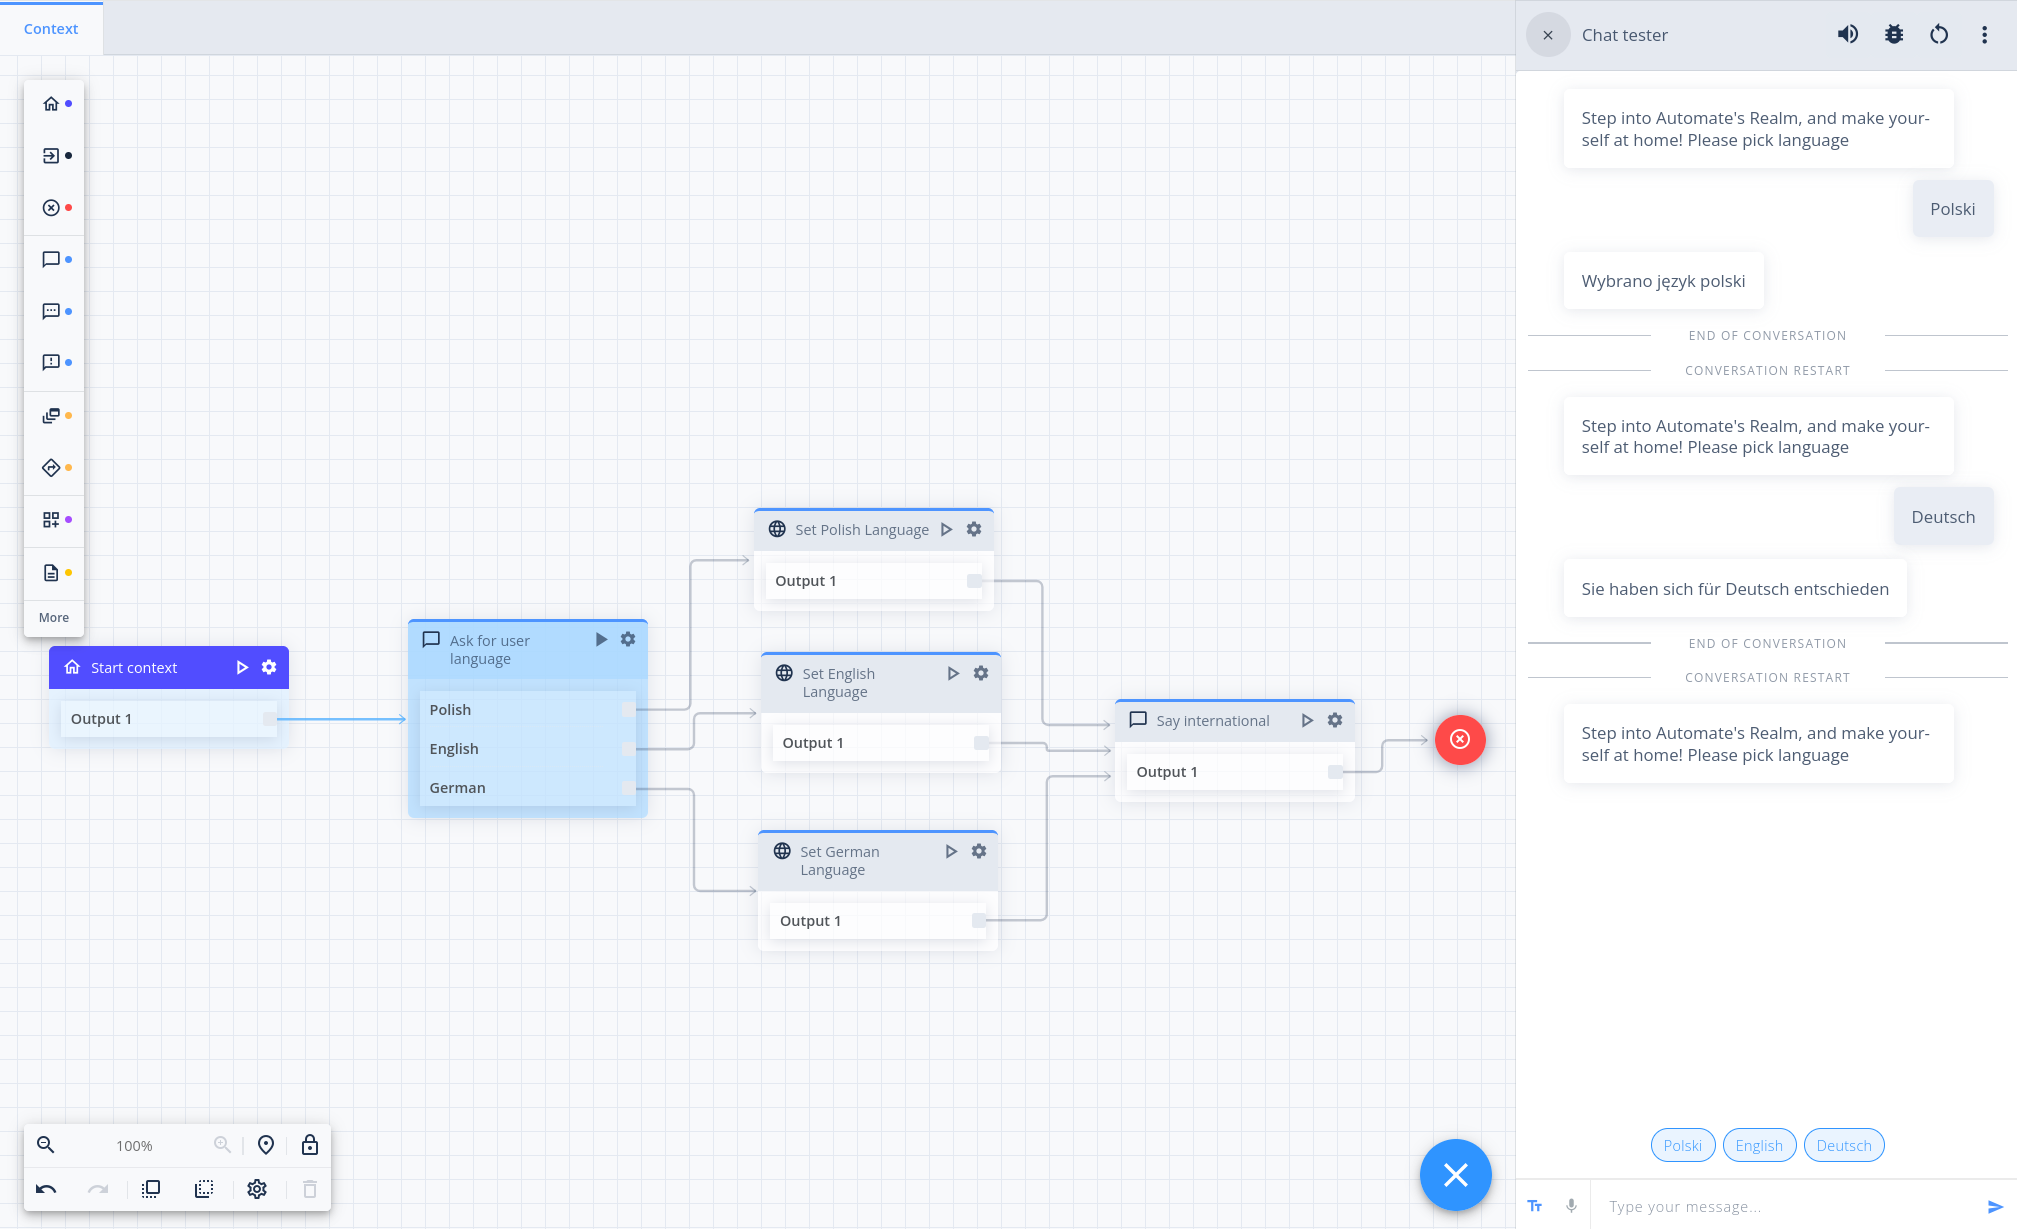Select Polish language option in chat tester
The width and height of the screenshot is (2017, 1229).
[1681, 1144]
